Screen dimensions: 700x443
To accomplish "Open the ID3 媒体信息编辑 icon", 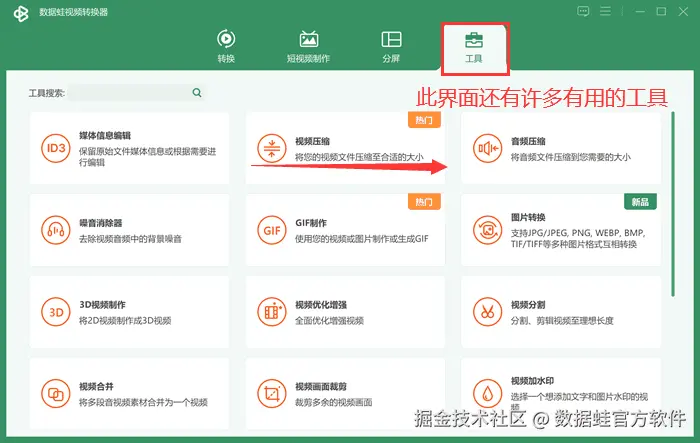I will coord(56,148).
